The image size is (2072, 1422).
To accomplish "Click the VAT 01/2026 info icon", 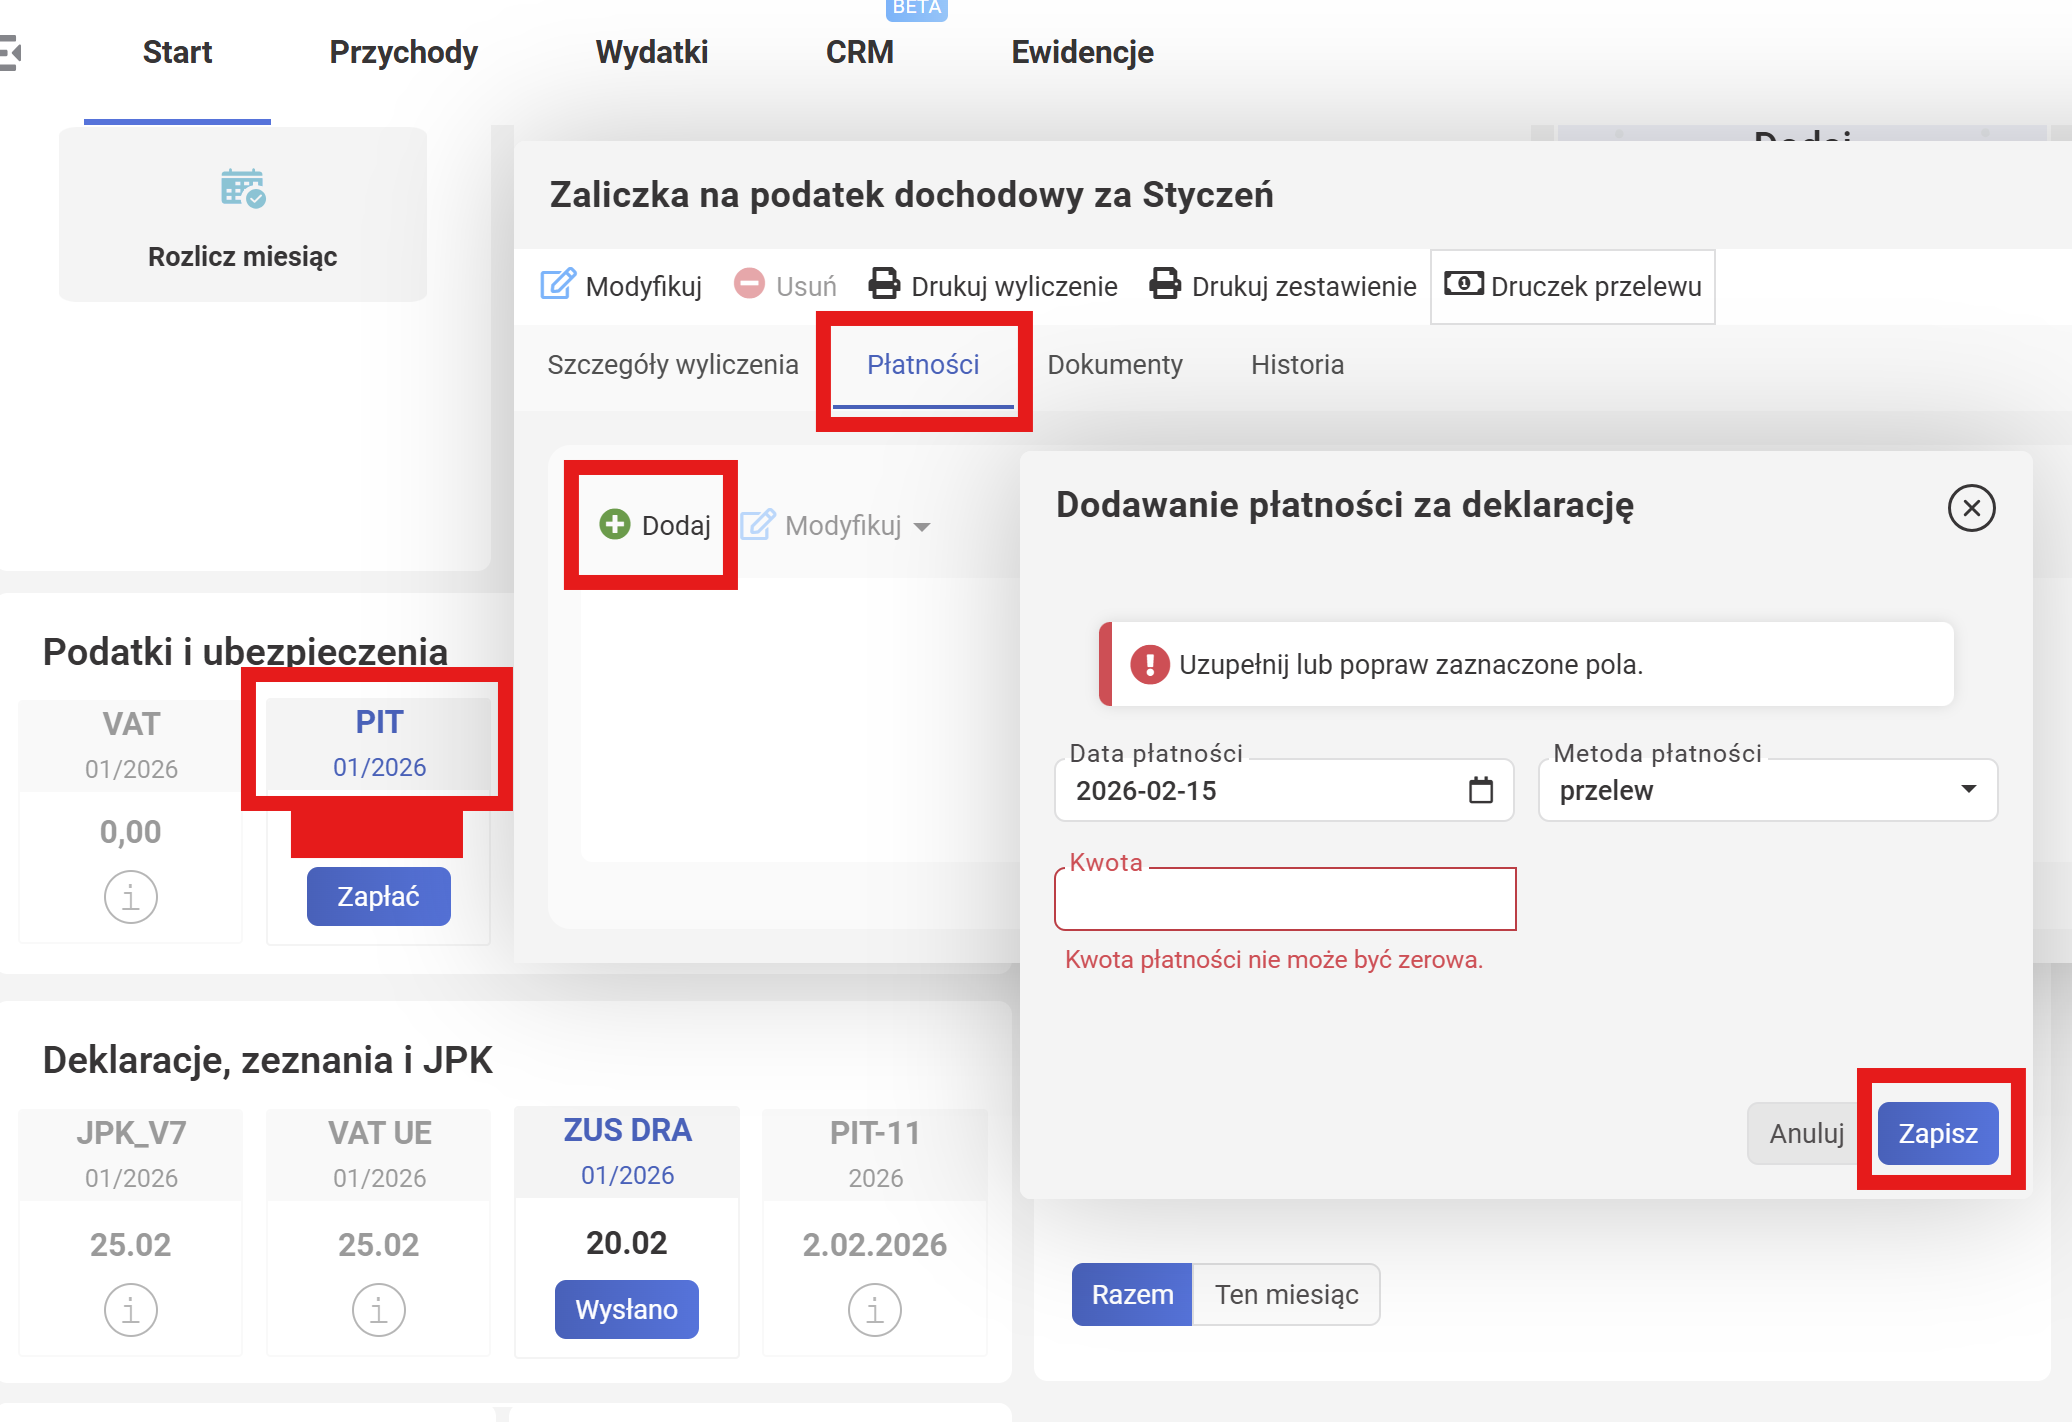I will [131, 896].
